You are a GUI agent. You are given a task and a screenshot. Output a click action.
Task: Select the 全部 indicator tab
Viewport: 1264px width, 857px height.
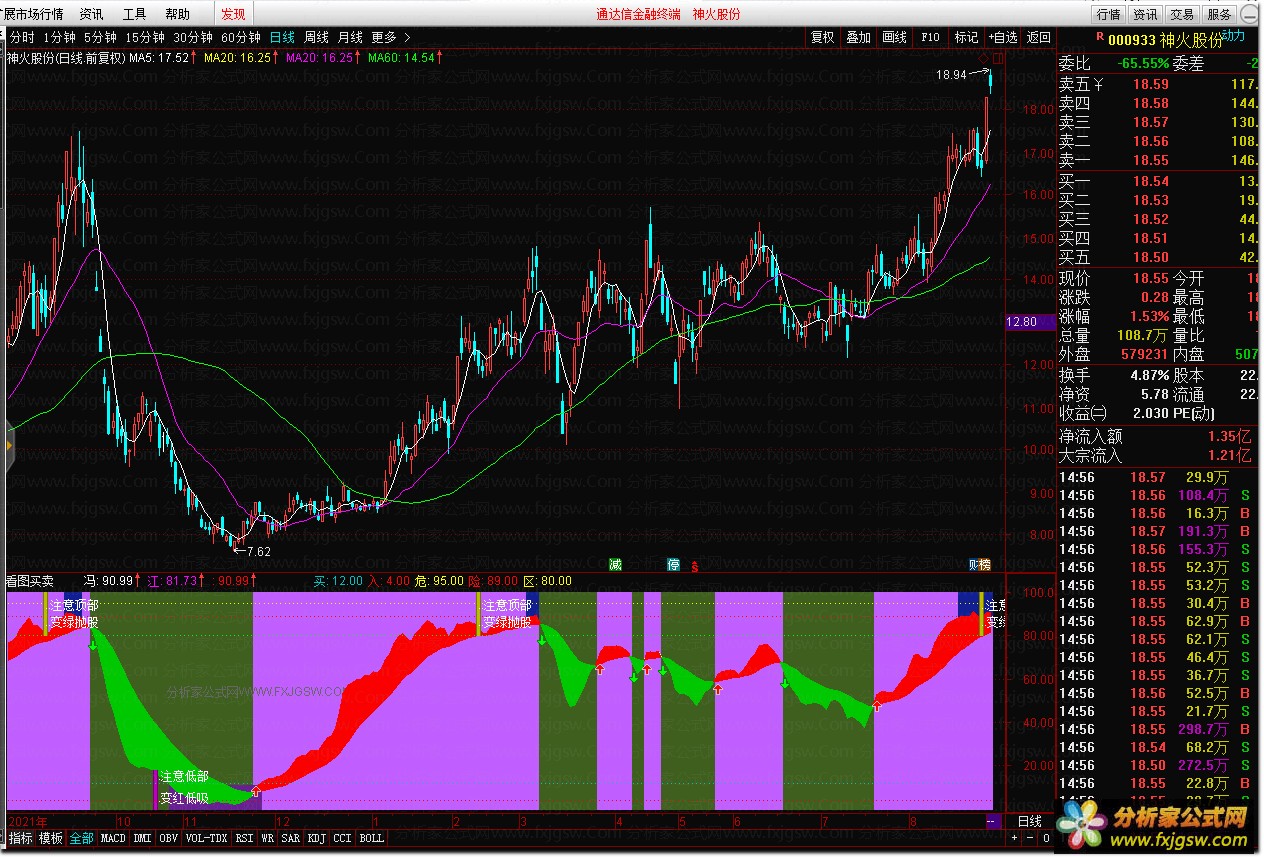click(x=81, y=838)
